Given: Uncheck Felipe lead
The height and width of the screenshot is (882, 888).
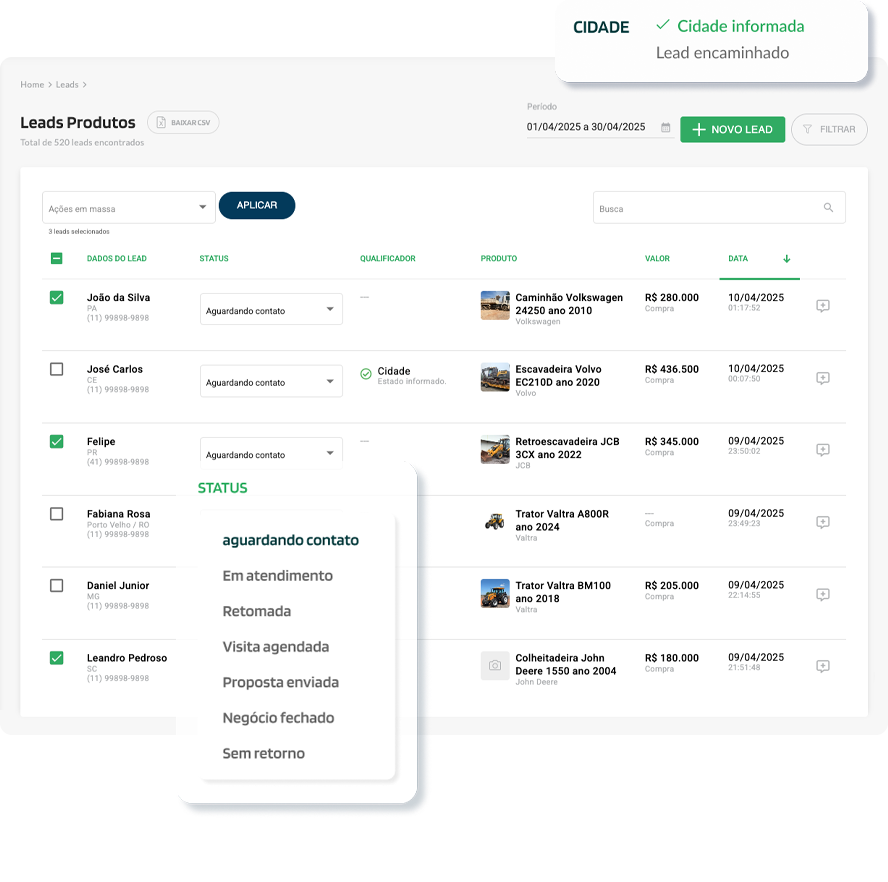Looking at the screenshot, I should pos(56,441).
